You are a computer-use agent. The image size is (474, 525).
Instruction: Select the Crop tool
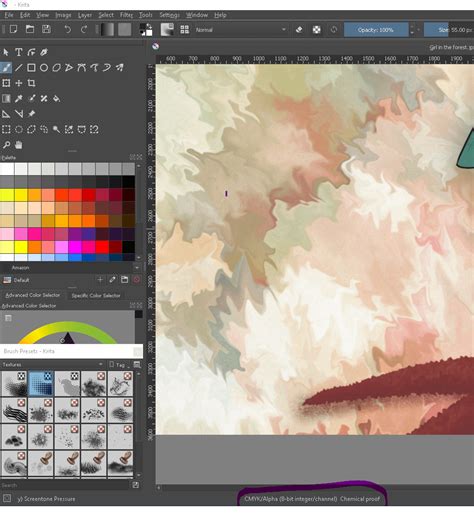tap(31, 83)
